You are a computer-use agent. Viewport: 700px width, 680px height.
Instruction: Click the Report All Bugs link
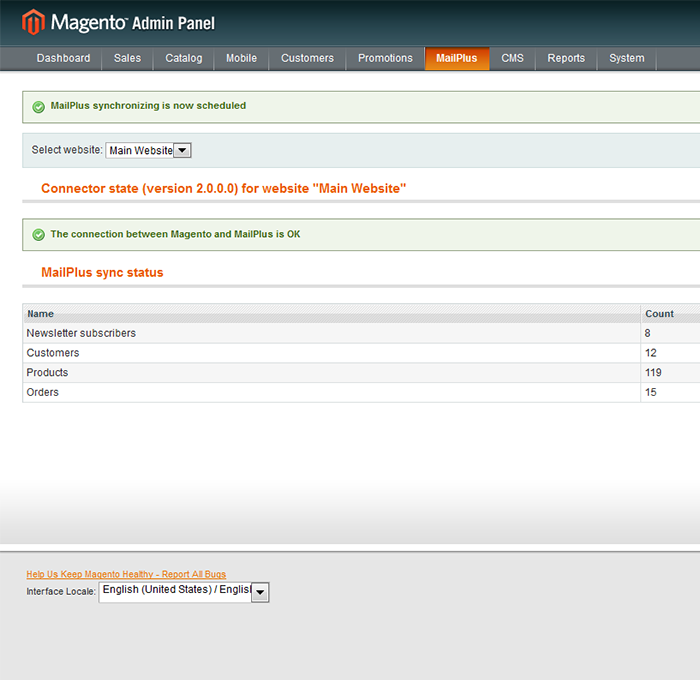click(x=126, y=574)
